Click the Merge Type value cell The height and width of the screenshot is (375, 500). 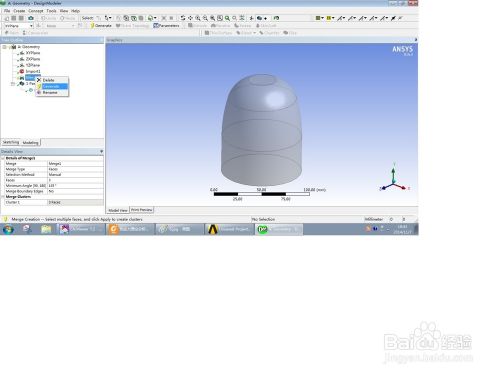click(75, 169)
